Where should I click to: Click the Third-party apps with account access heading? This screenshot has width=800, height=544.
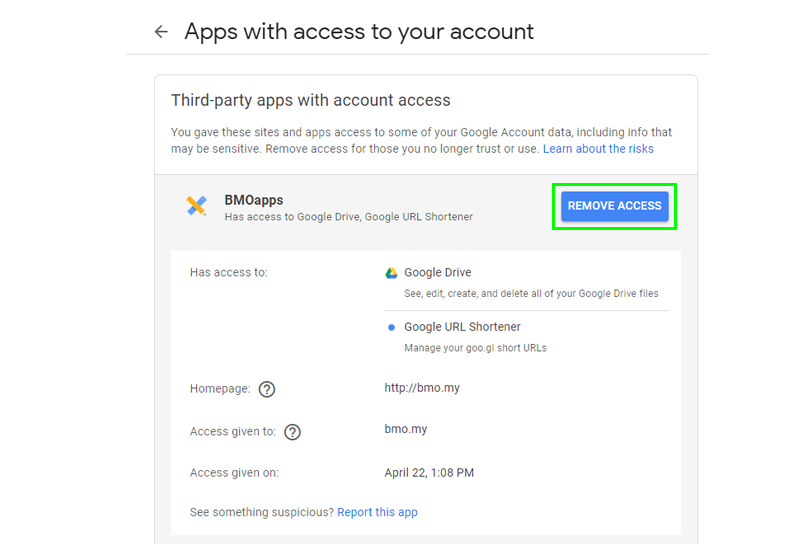coord(311,100)
